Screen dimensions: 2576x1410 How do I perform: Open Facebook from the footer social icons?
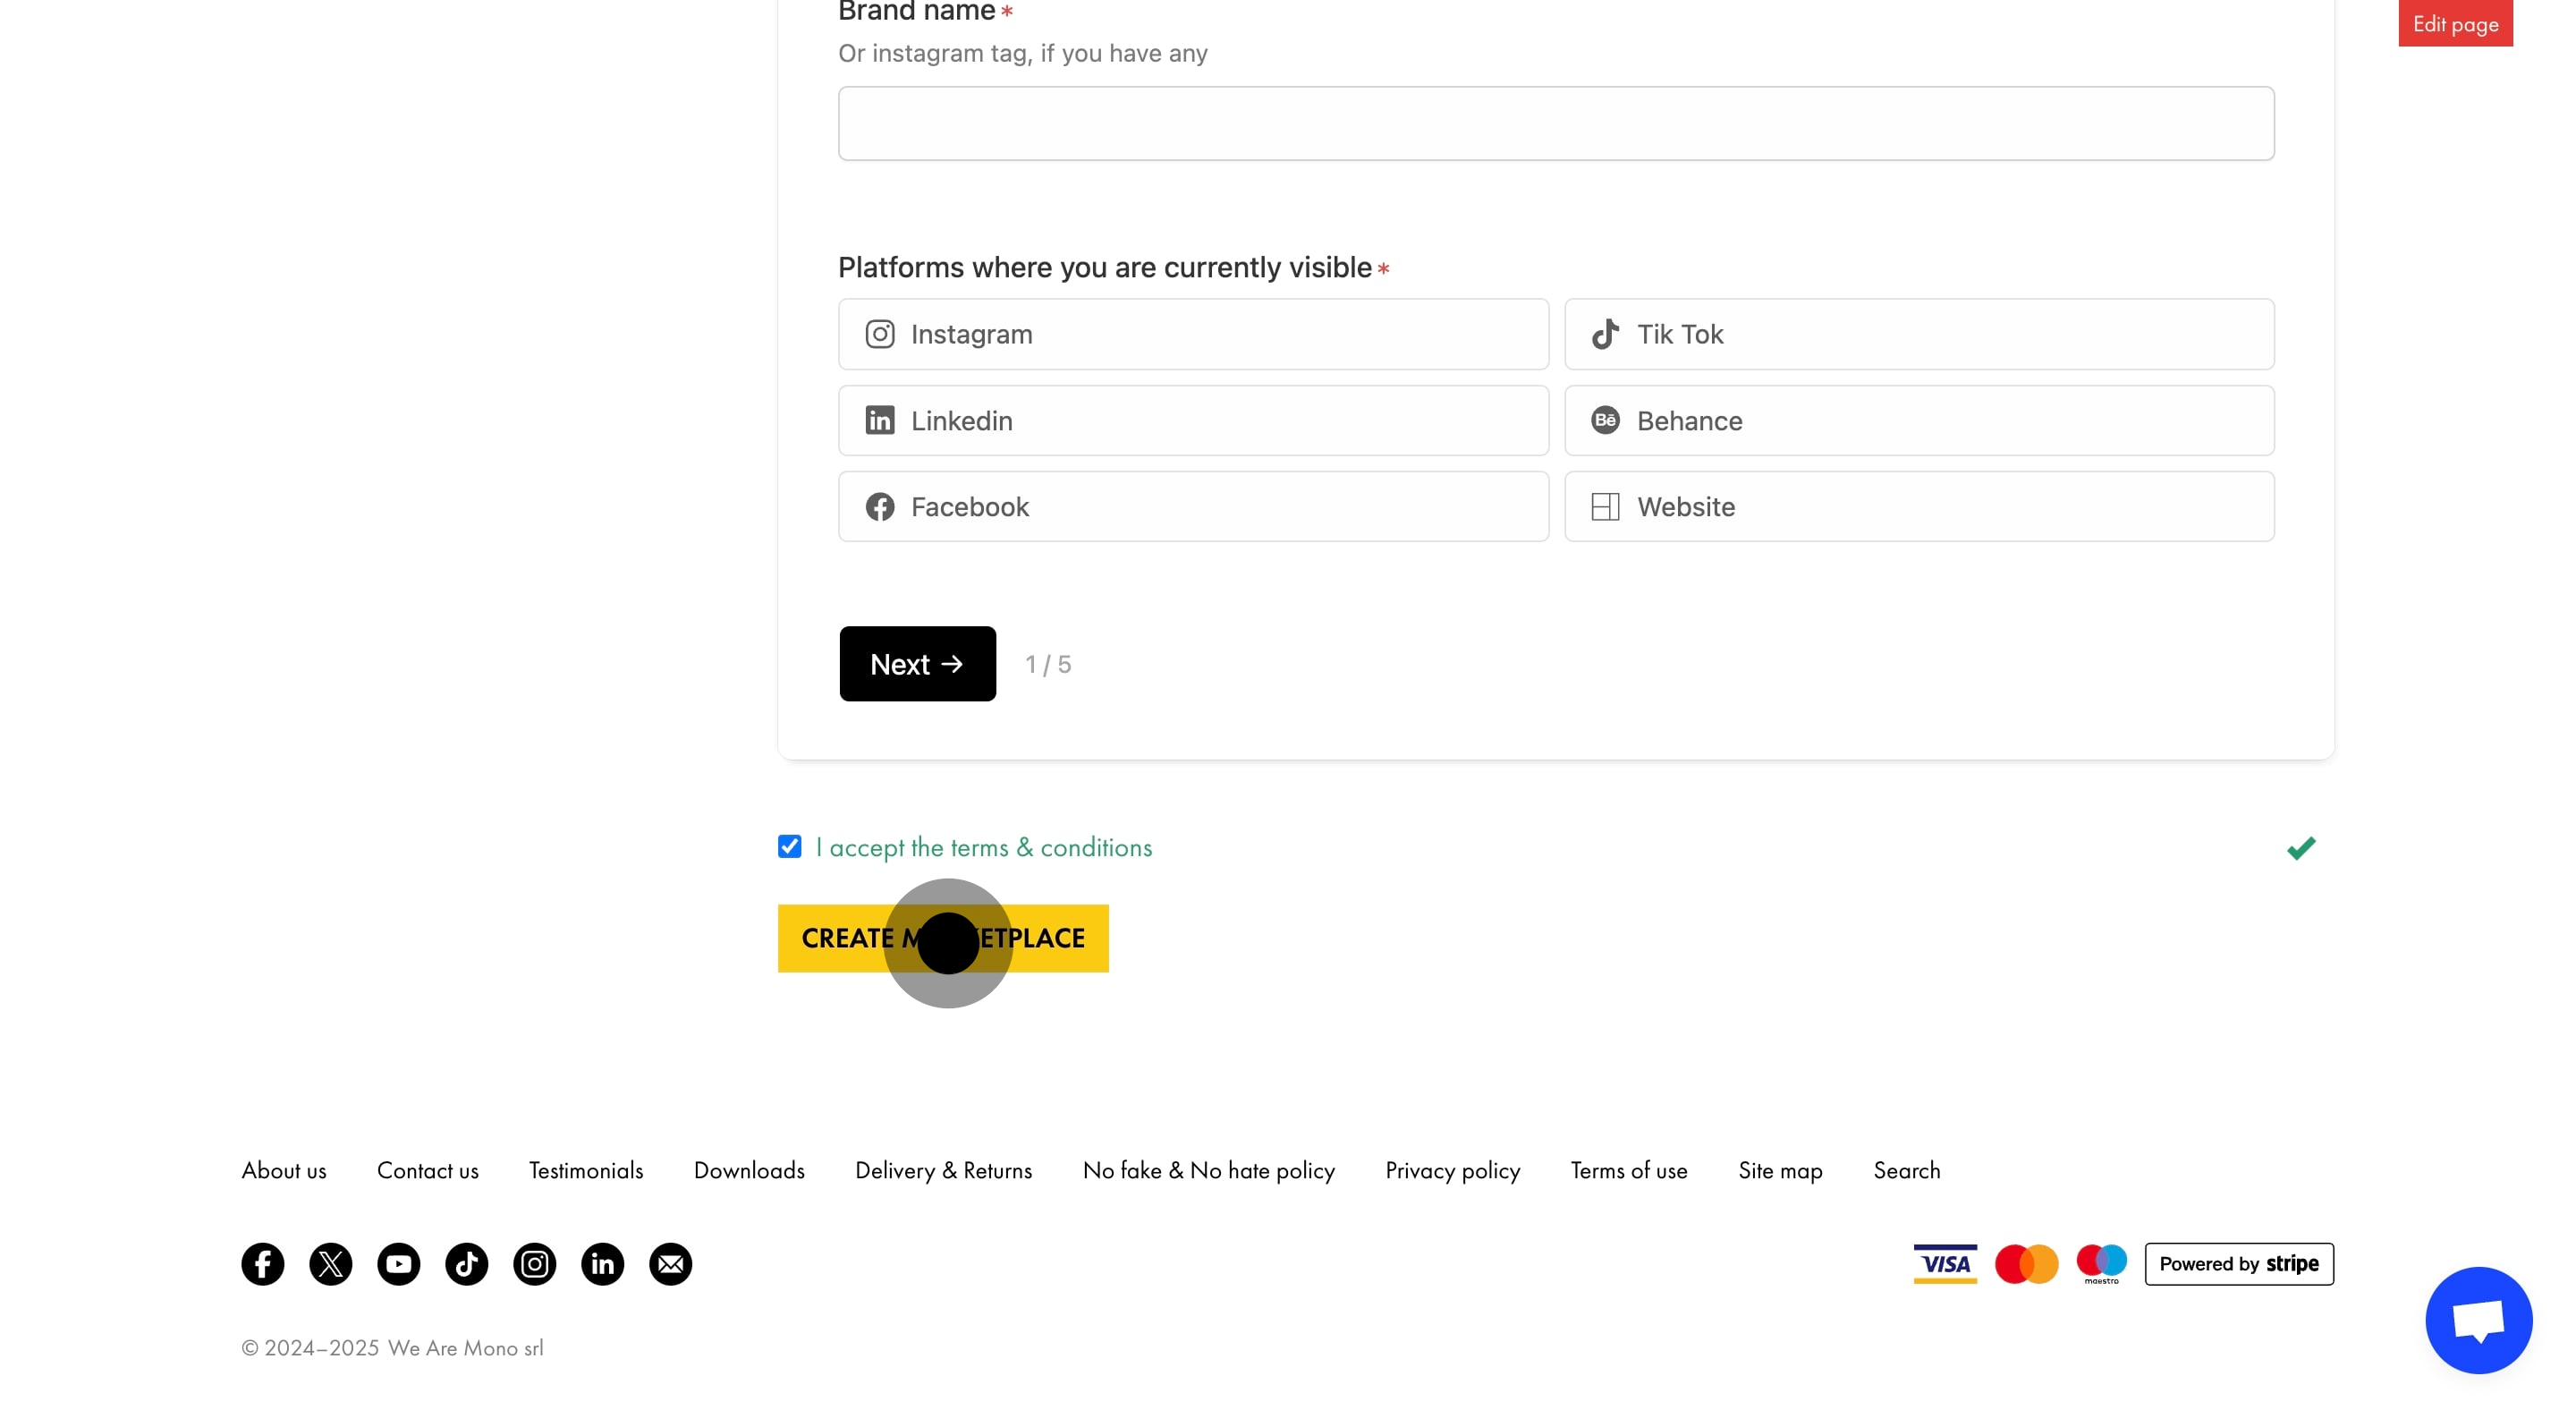pos(262,1264)
